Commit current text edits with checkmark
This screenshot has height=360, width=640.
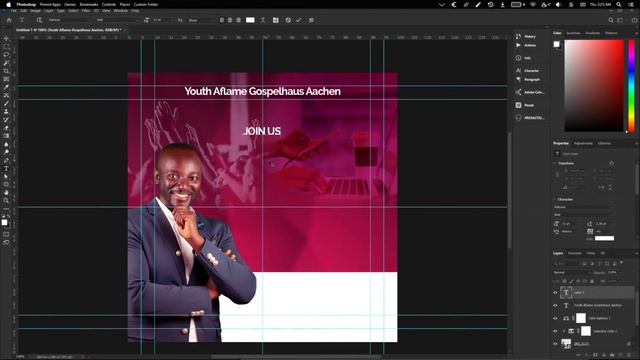[299, 20]
